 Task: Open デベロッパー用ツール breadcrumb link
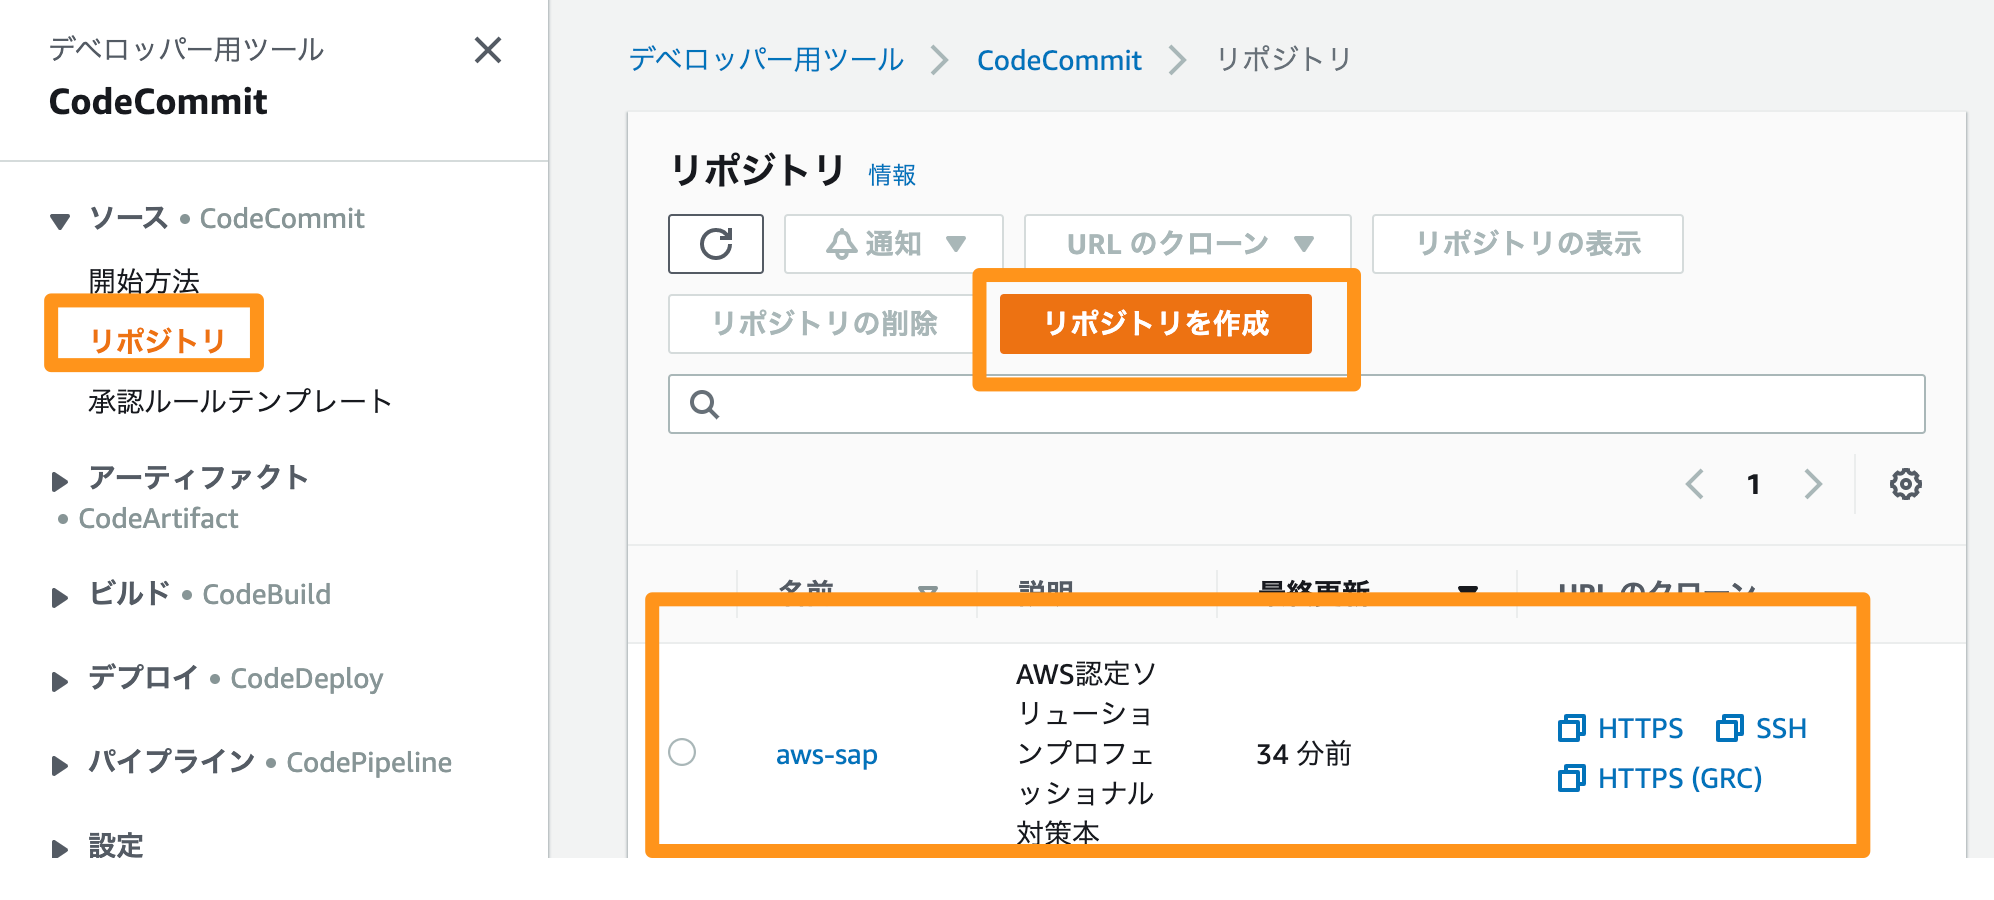[767, 59]
